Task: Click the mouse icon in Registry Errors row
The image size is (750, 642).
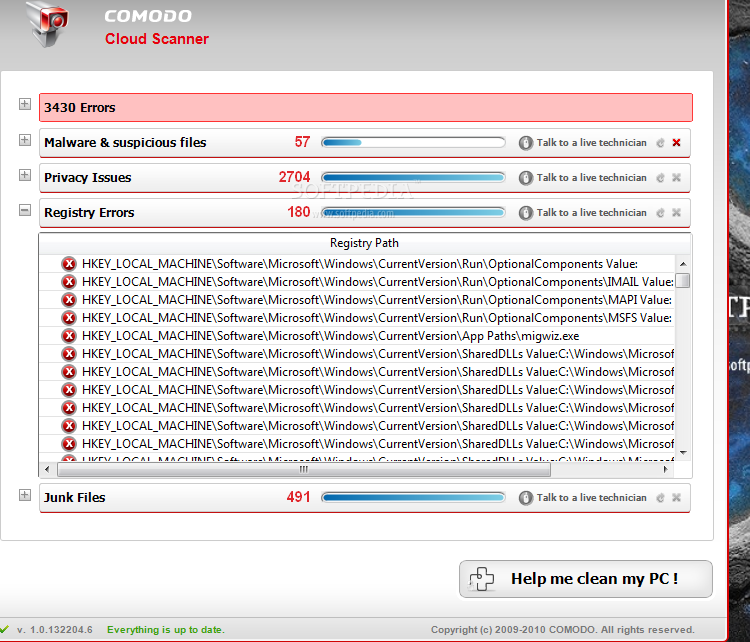Action: click(525, 213)
